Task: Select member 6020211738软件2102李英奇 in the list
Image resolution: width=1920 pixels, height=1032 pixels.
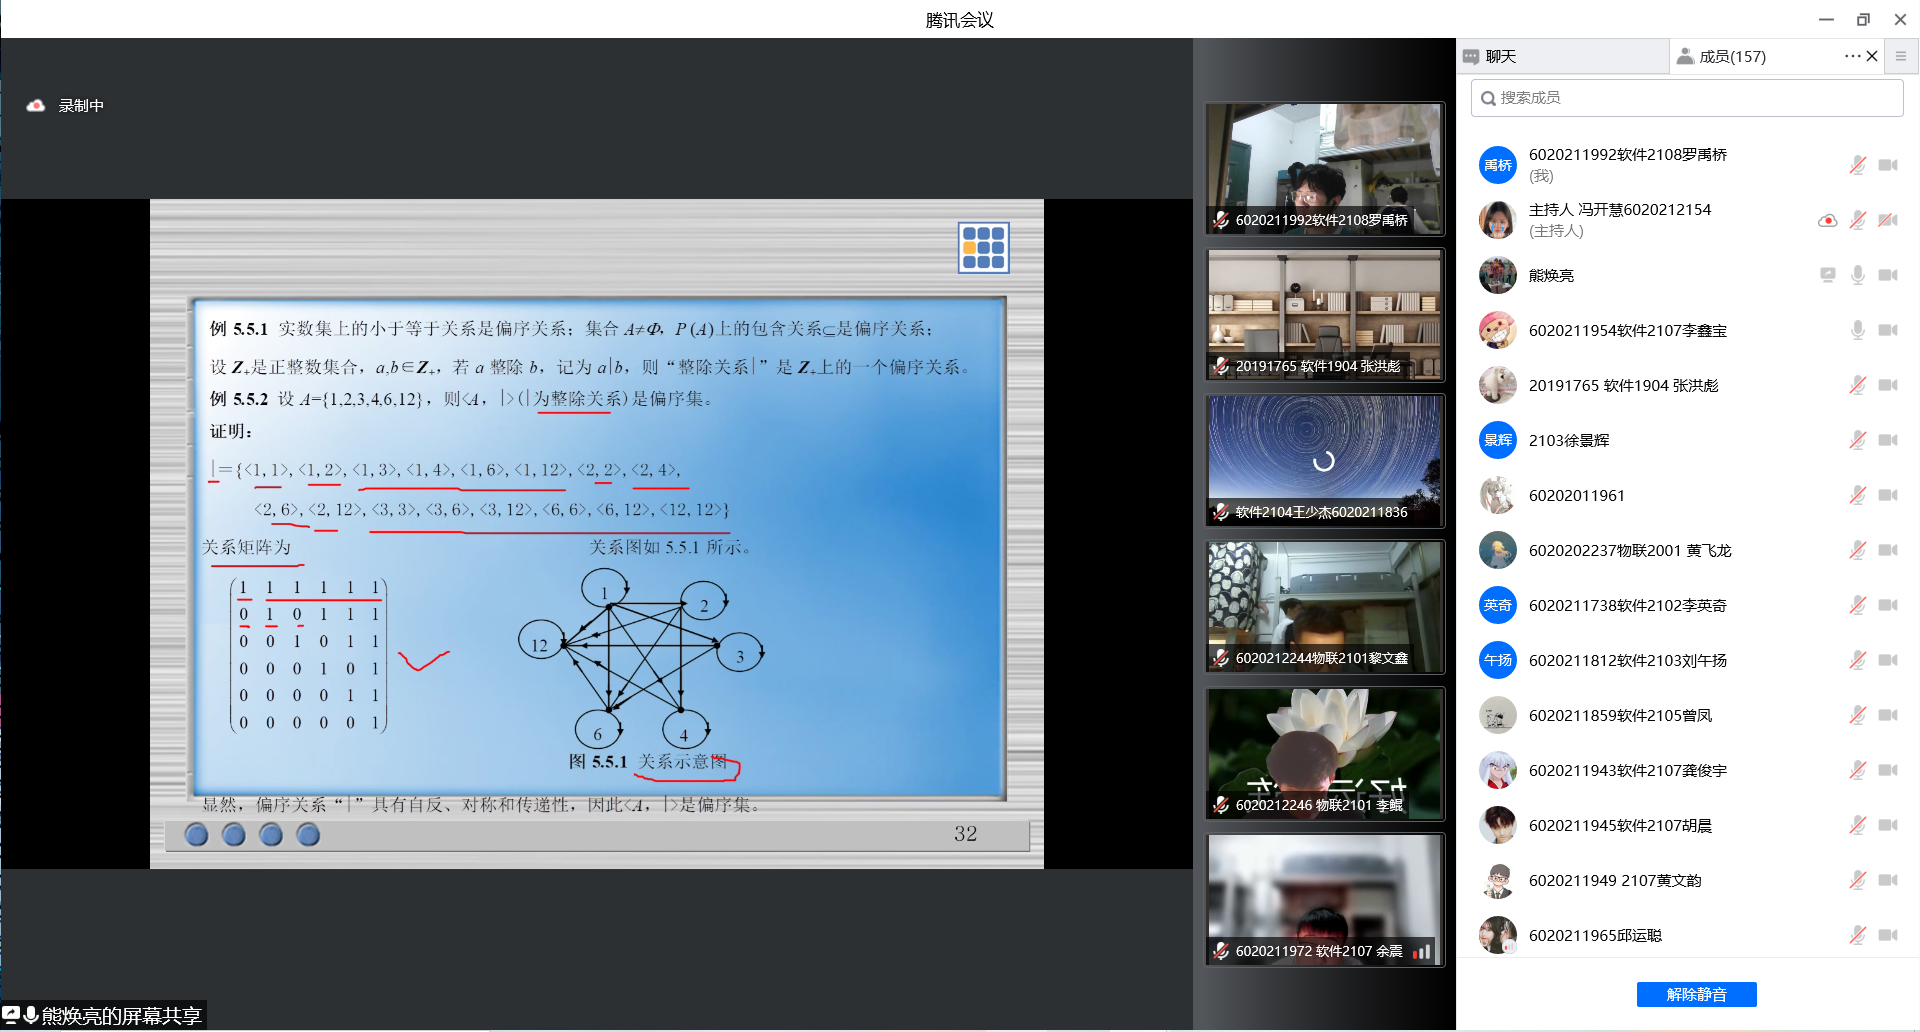Action: (1627, 605)
